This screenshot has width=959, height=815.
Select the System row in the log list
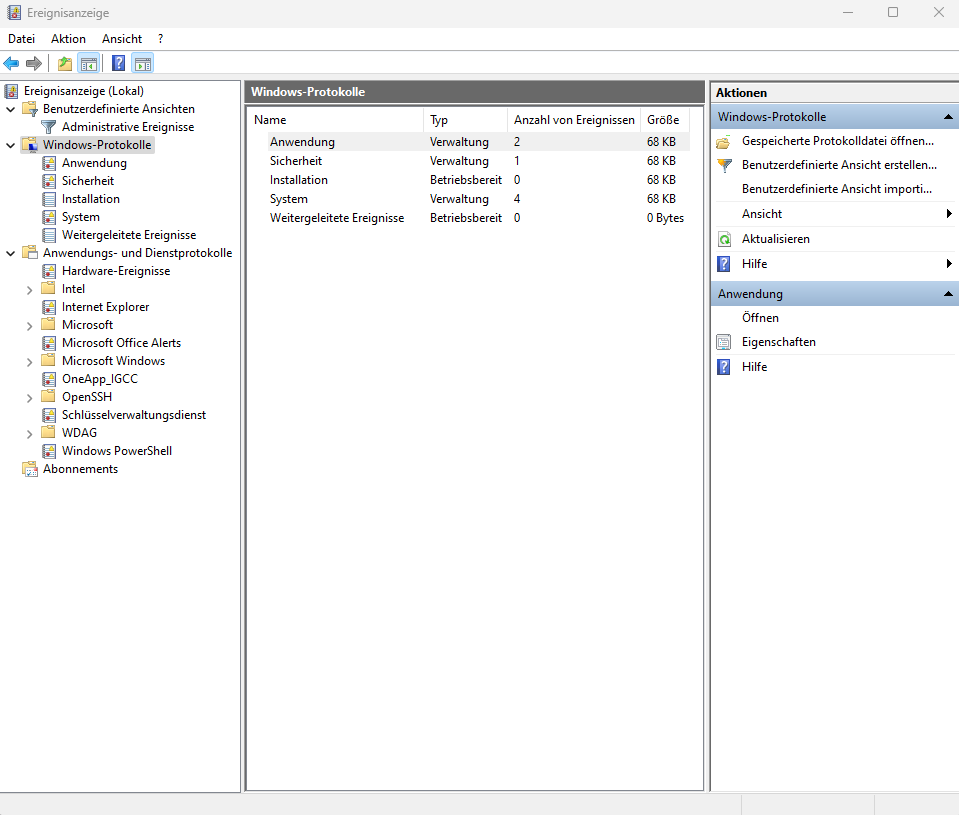click(289, 199)
